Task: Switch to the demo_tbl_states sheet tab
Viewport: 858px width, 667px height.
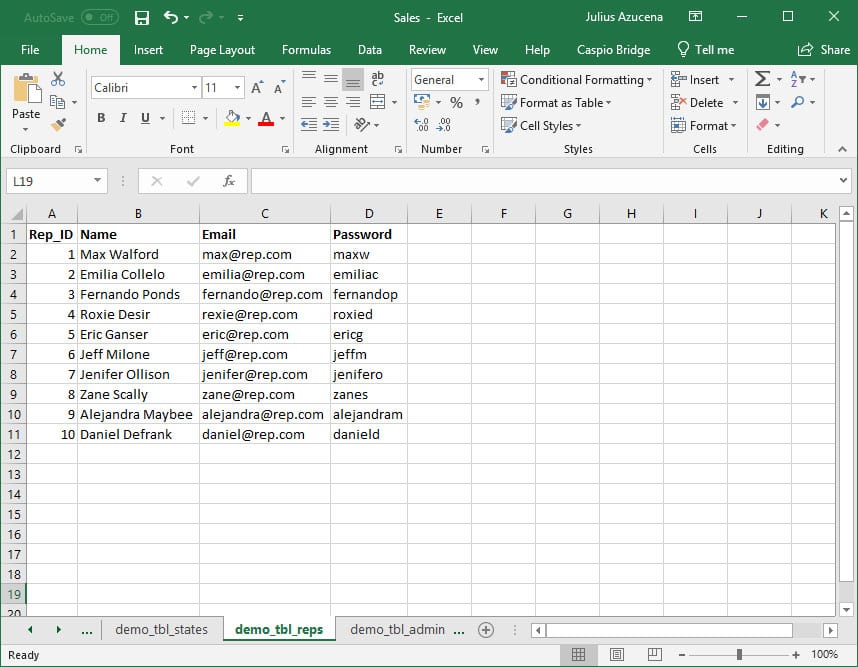Action: click(x=161, y=630)
